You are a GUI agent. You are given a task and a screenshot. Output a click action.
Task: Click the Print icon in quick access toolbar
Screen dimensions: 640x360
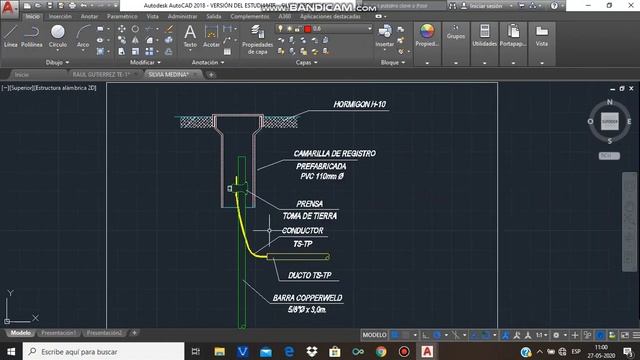click(x=72, y=6)
